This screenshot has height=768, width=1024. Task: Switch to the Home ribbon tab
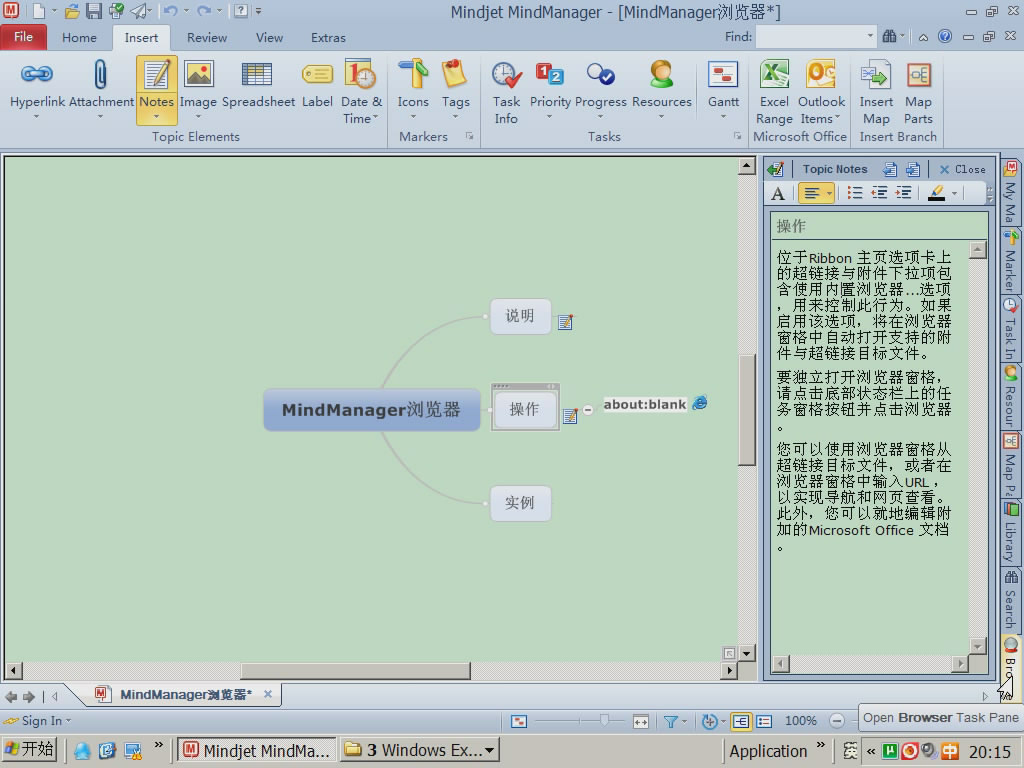coord(79,37)
